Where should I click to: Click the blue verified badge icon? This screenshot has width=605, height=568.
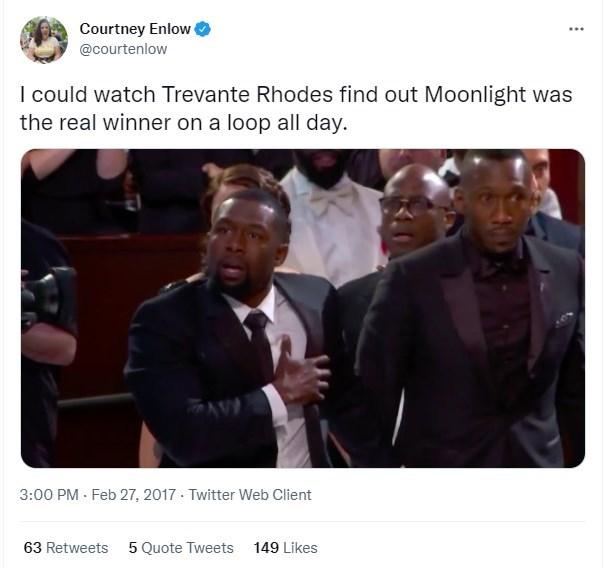[x=203, y=29]
